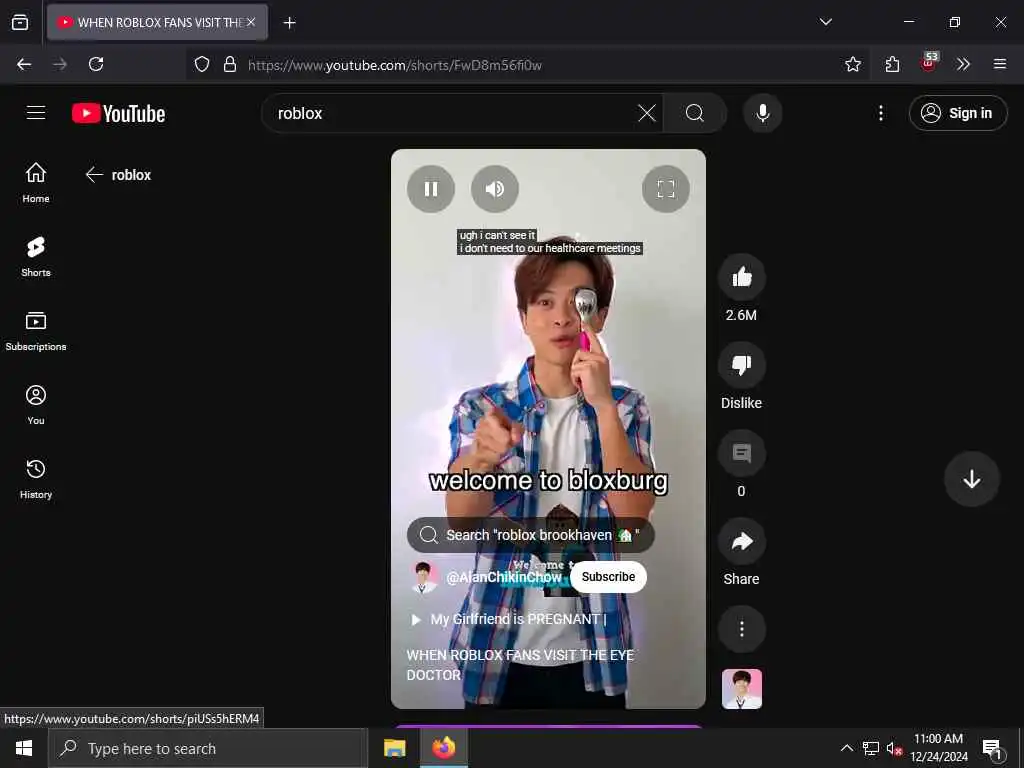
Task: Open network status tray icon
Action: (x=871, y=748)
